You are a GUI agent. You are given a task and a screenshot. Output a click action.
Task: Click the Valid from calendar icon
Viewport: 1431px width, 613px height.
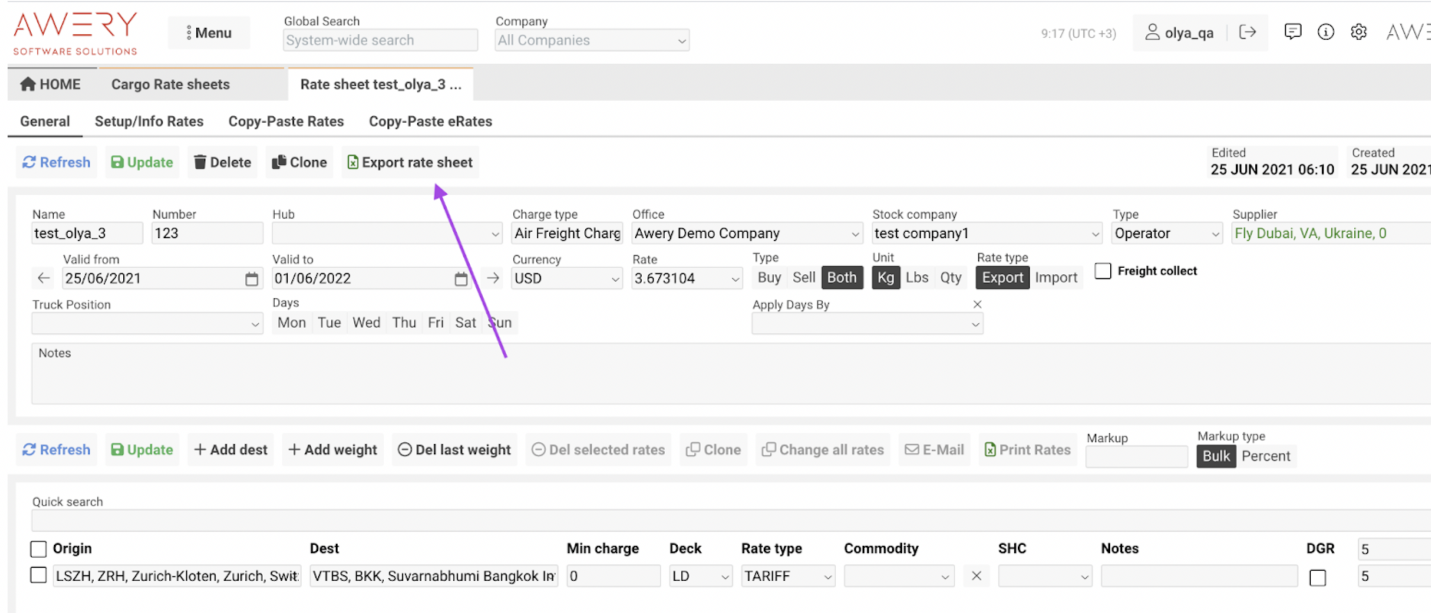click(x=252, y=279)
